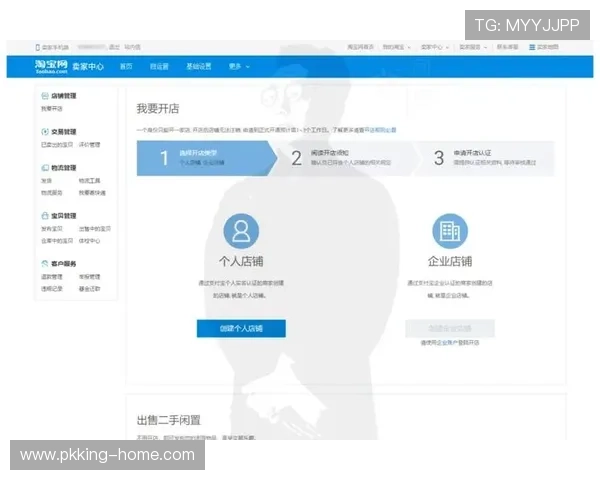Click the 宝贝管理 section heading
The height and width of the screenshot is (480, 600).
(64, 216)
